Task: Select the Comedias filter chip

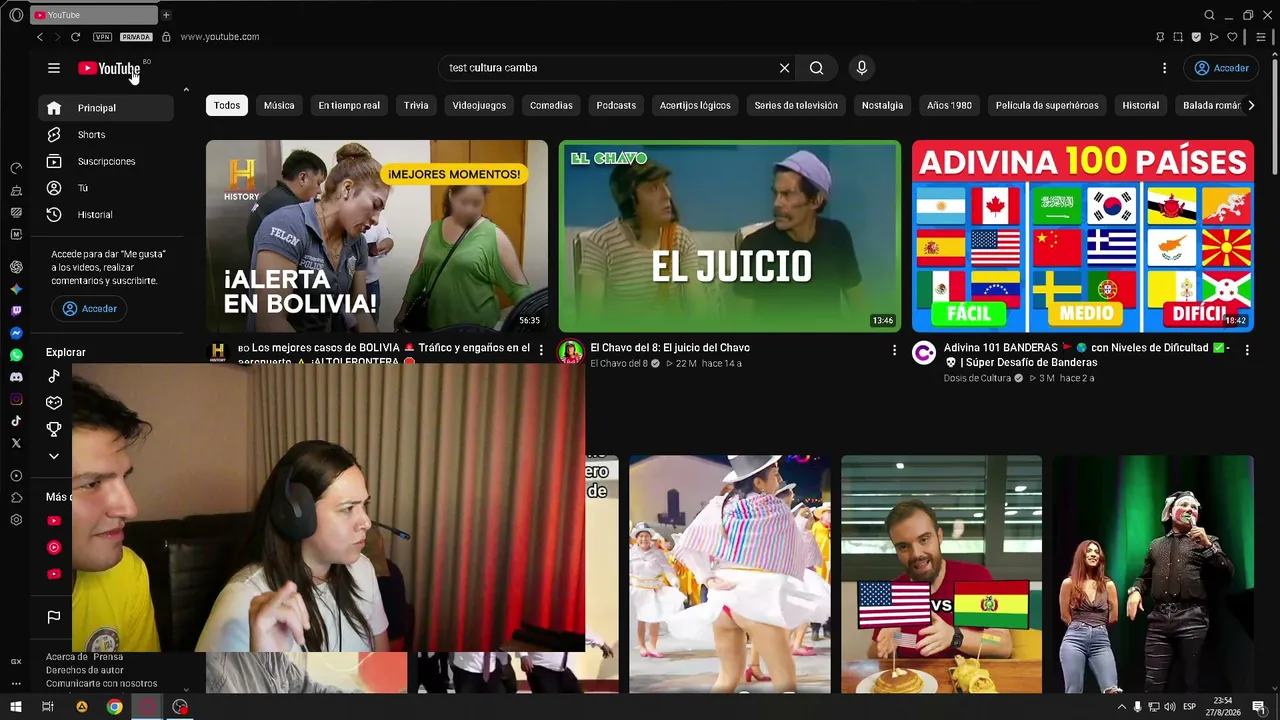Action: 551,105
